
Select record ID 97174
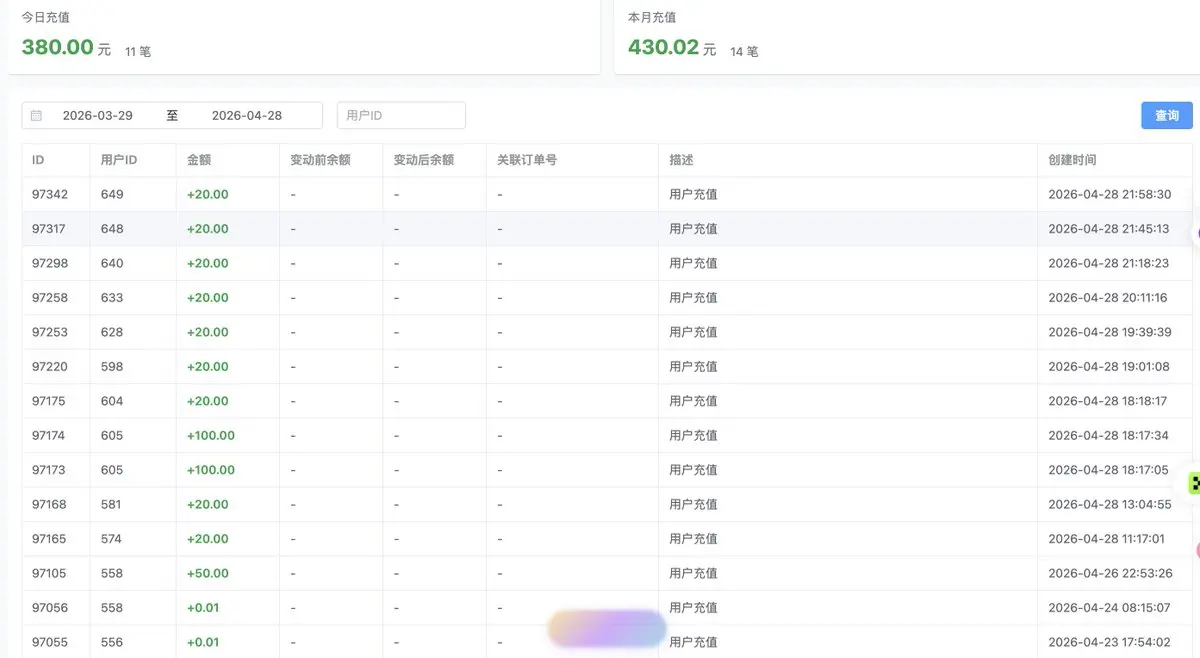tap(49, 436)
